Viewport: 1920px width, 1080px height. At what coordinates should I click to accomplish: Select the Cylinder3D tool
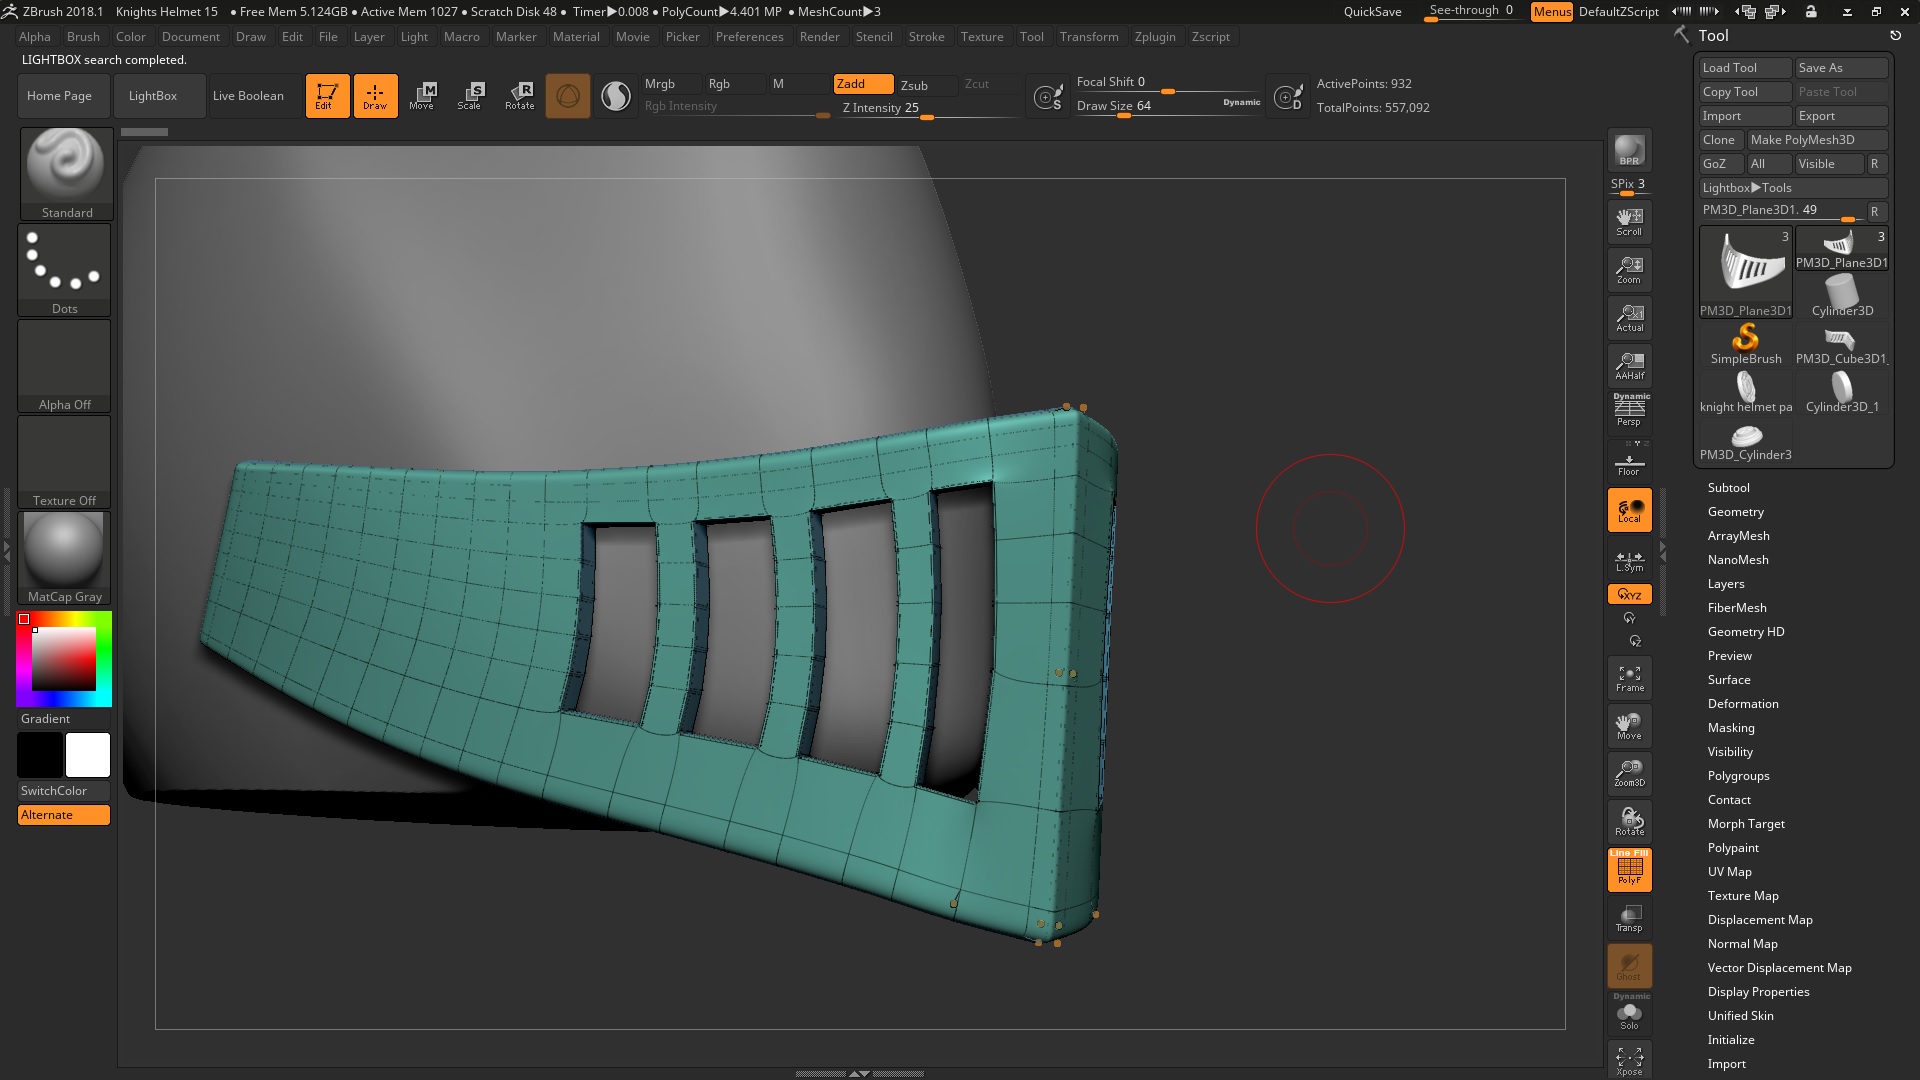(1841, 296)
